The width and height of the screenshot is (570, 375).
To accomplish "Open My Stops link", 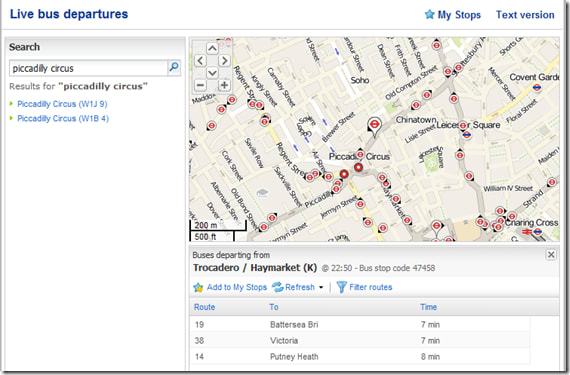I will click(x=459, y=15).
